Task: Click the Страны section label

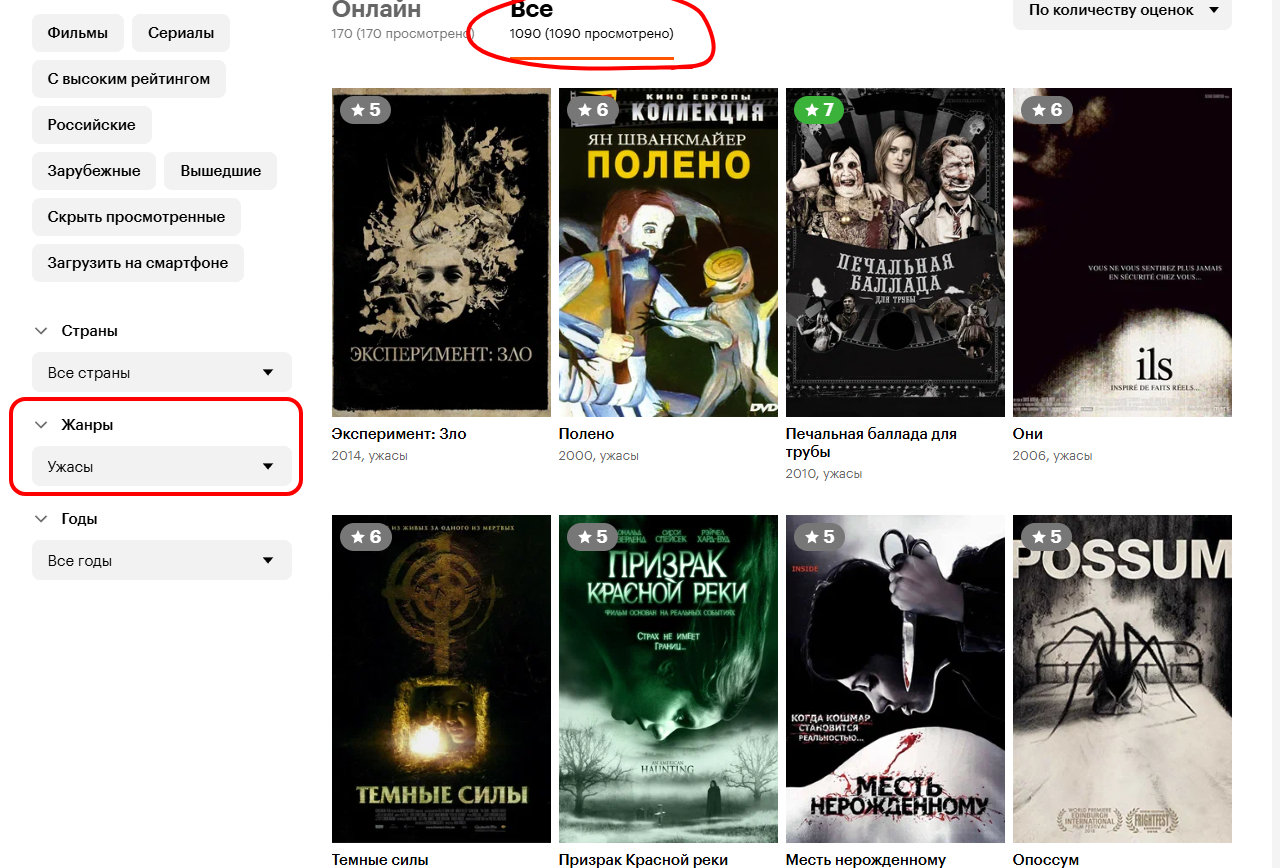Action: [90, 331]
